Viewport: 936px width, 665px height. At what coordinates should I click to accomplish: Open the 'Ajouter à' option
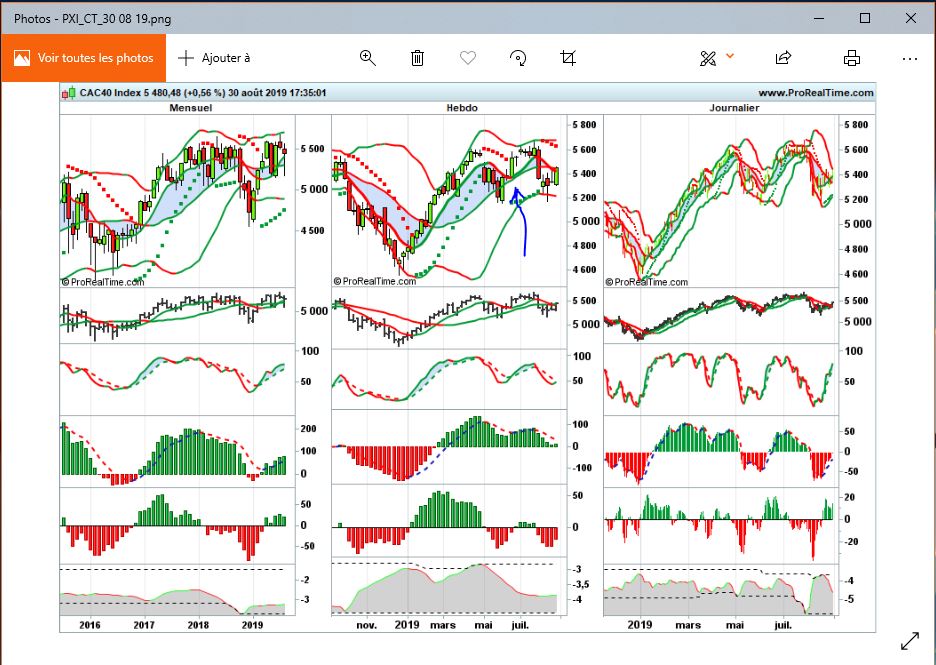pyautogui.click(x=214, y=58)
